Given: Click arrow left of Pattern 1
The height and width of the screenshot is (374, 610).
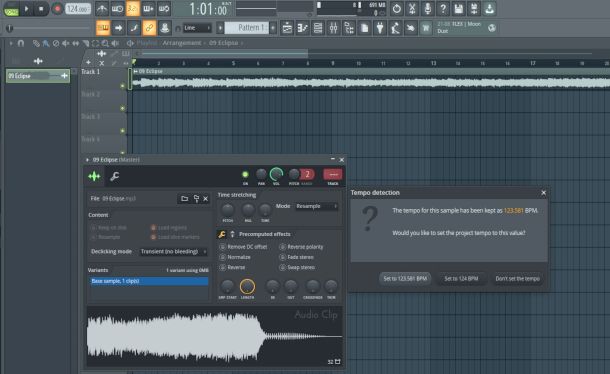Looking at the screenshot, I should (220, 28).
